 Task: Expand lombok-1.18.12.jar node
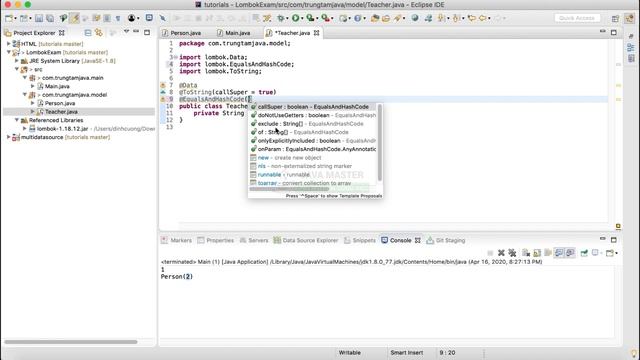coord(25,129)
